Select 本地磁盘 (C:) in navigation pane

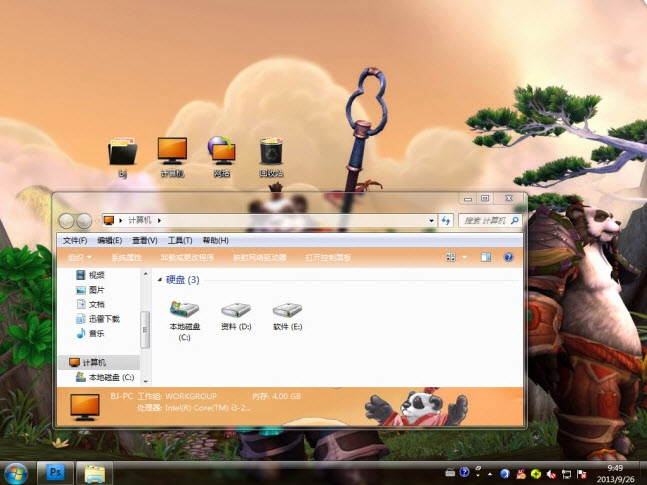coord(105,377)
